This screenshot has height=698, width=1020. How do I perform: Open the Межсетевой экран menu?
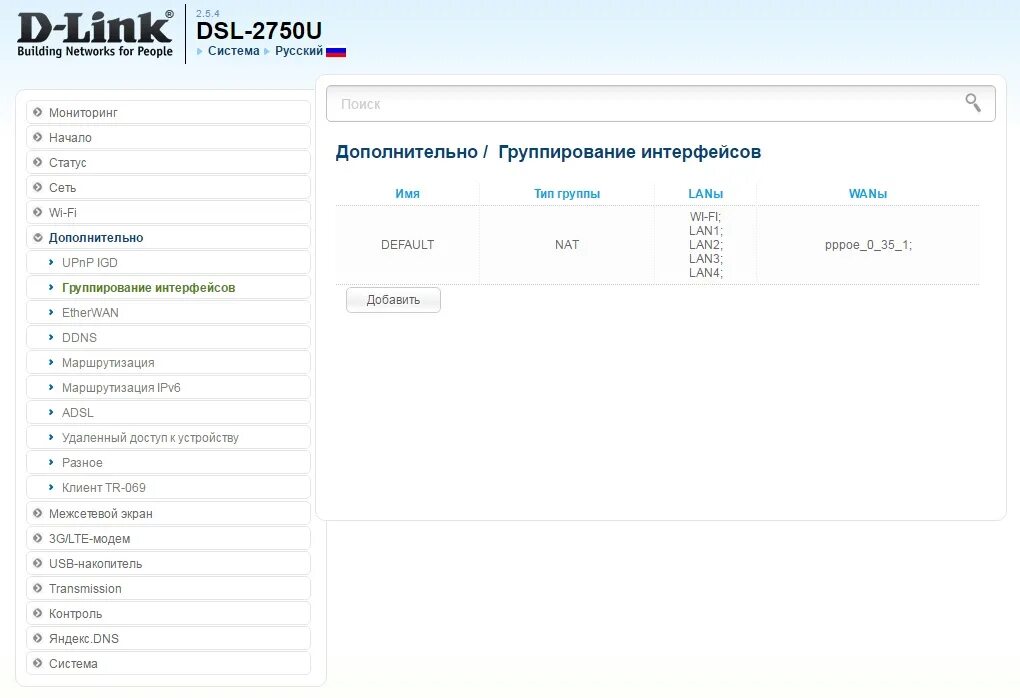pyautogui.click(x=168, y=513)
